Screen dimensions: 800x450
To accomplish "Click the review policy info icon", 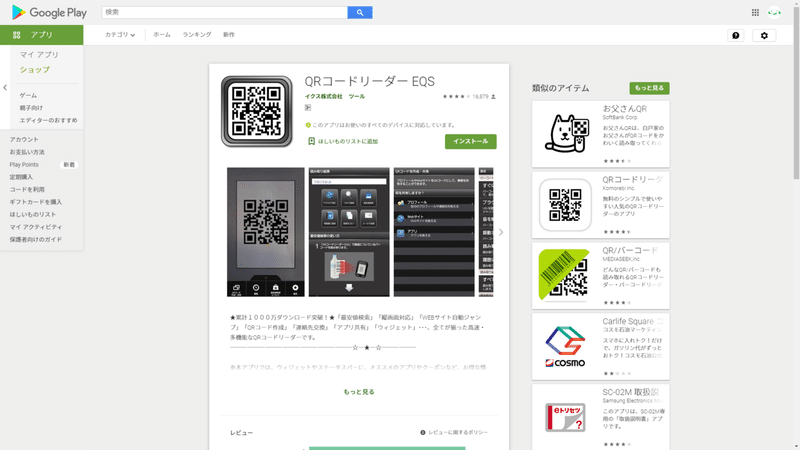I will click(x=422, y=433).
